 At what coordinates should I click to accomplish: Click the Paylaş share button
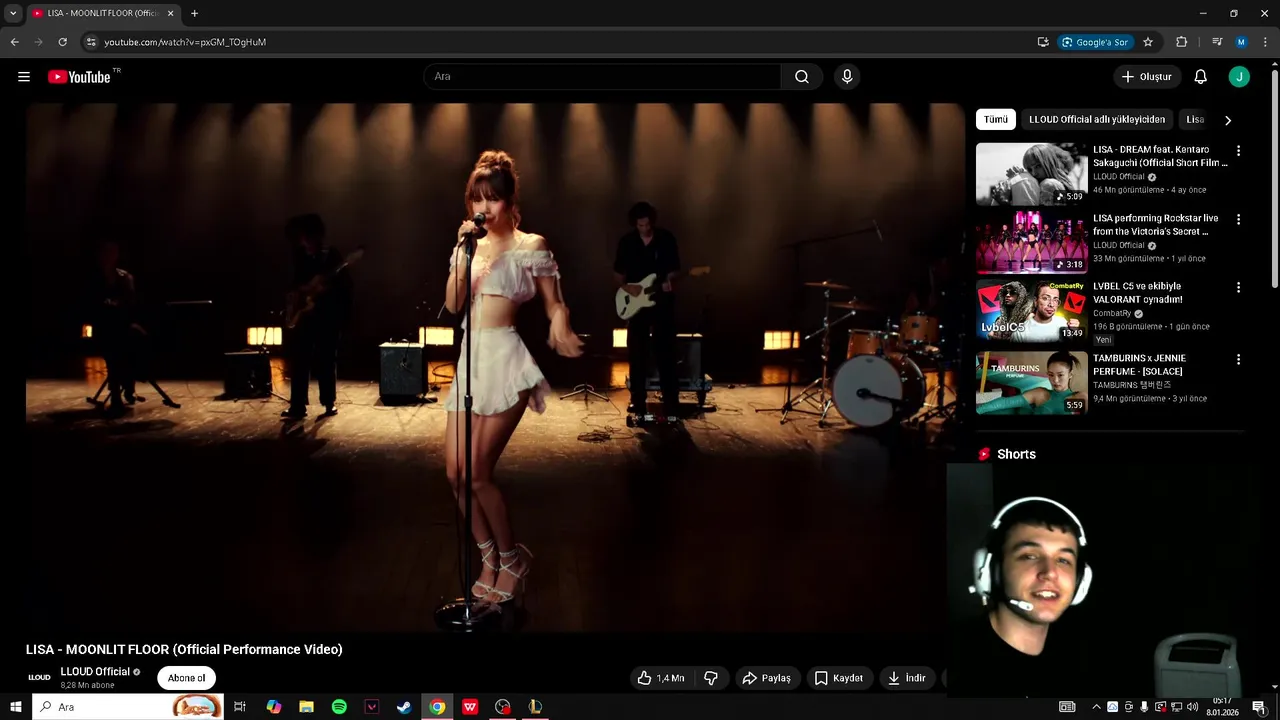(x=766, y=678)
